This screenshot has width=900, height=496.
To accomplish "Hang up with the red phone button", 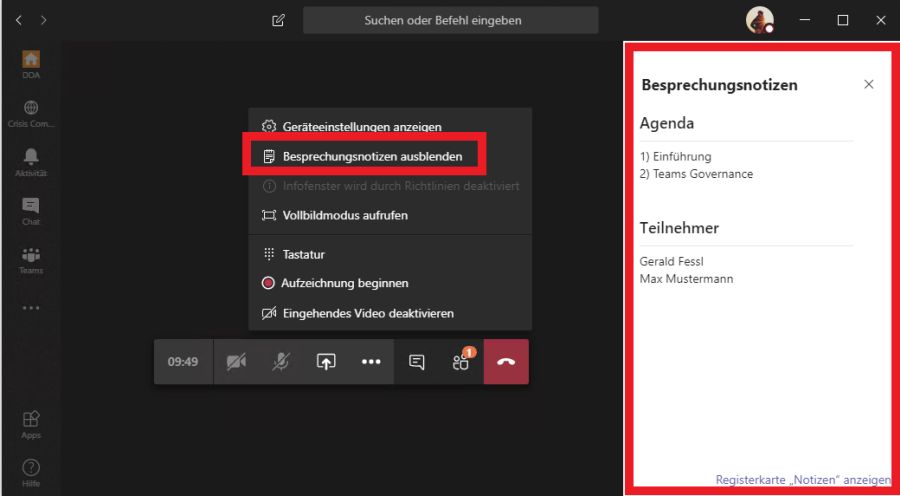I will pyautogui.click(x=506, y=362).
